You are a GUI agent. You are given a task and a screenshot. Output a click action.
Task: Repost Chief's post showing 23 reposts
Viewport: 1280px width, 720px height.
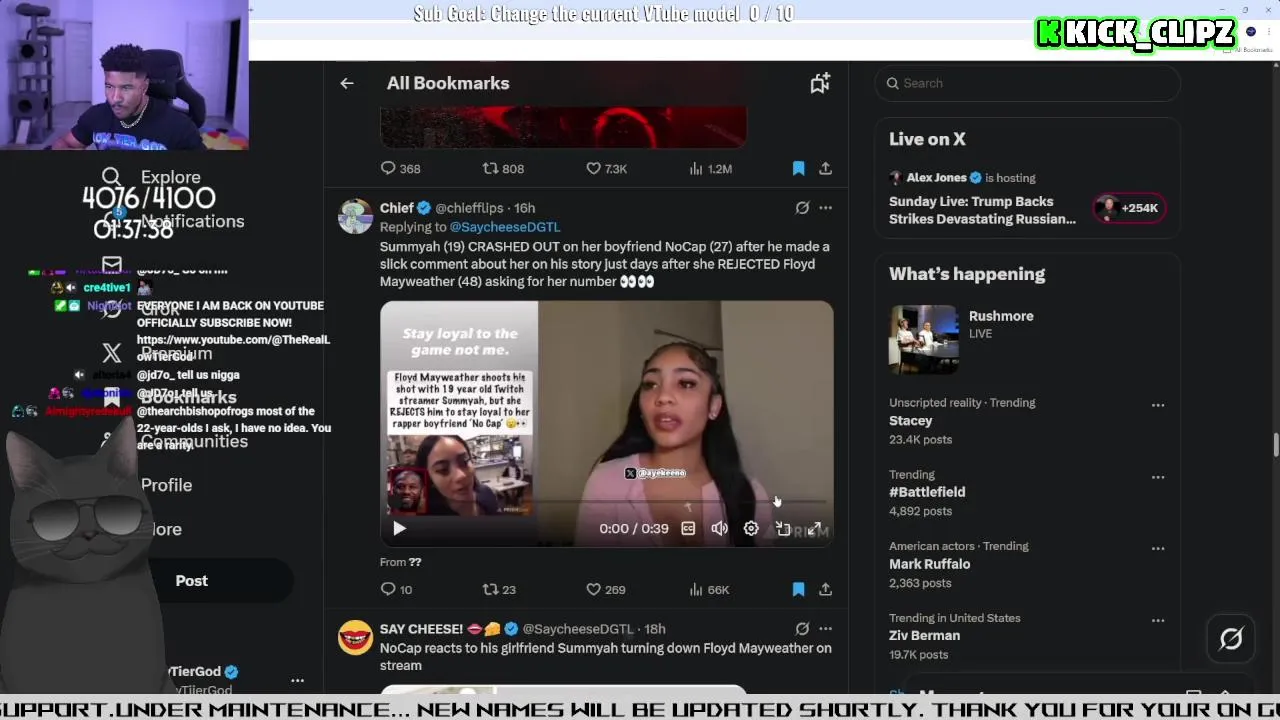(499, 589)
